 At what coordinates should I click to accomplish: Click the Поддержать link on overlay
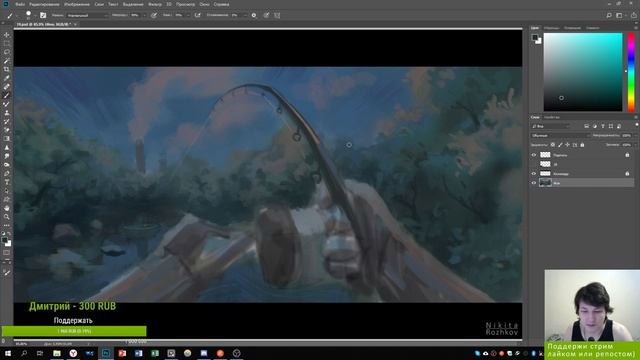pos(73,320)
